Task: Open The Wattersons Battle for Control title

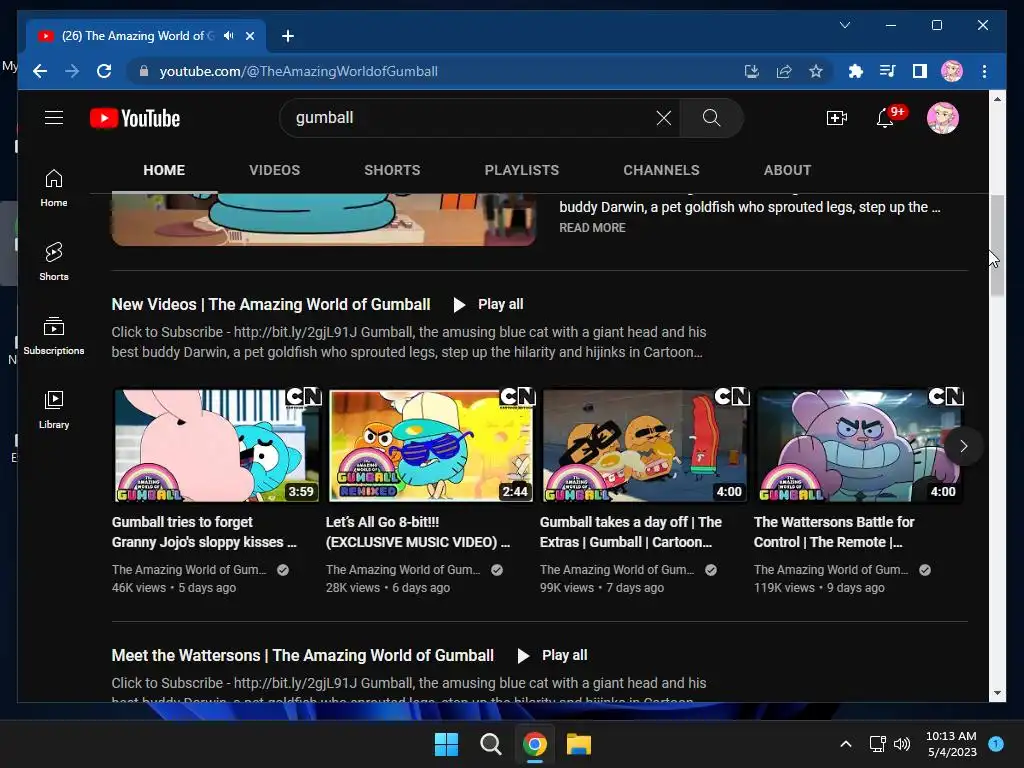Action: point(834,532)
